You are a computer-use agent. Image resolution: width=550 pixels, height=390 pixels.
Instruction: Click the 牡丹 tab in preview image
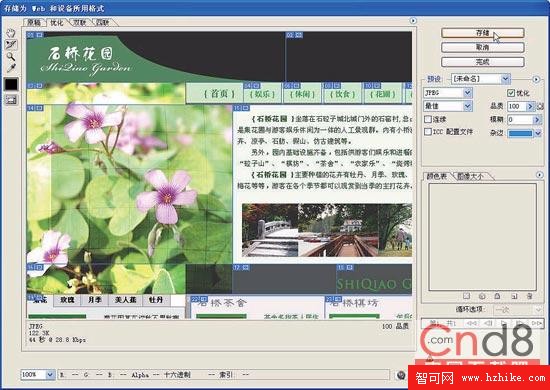pos(156,300)
